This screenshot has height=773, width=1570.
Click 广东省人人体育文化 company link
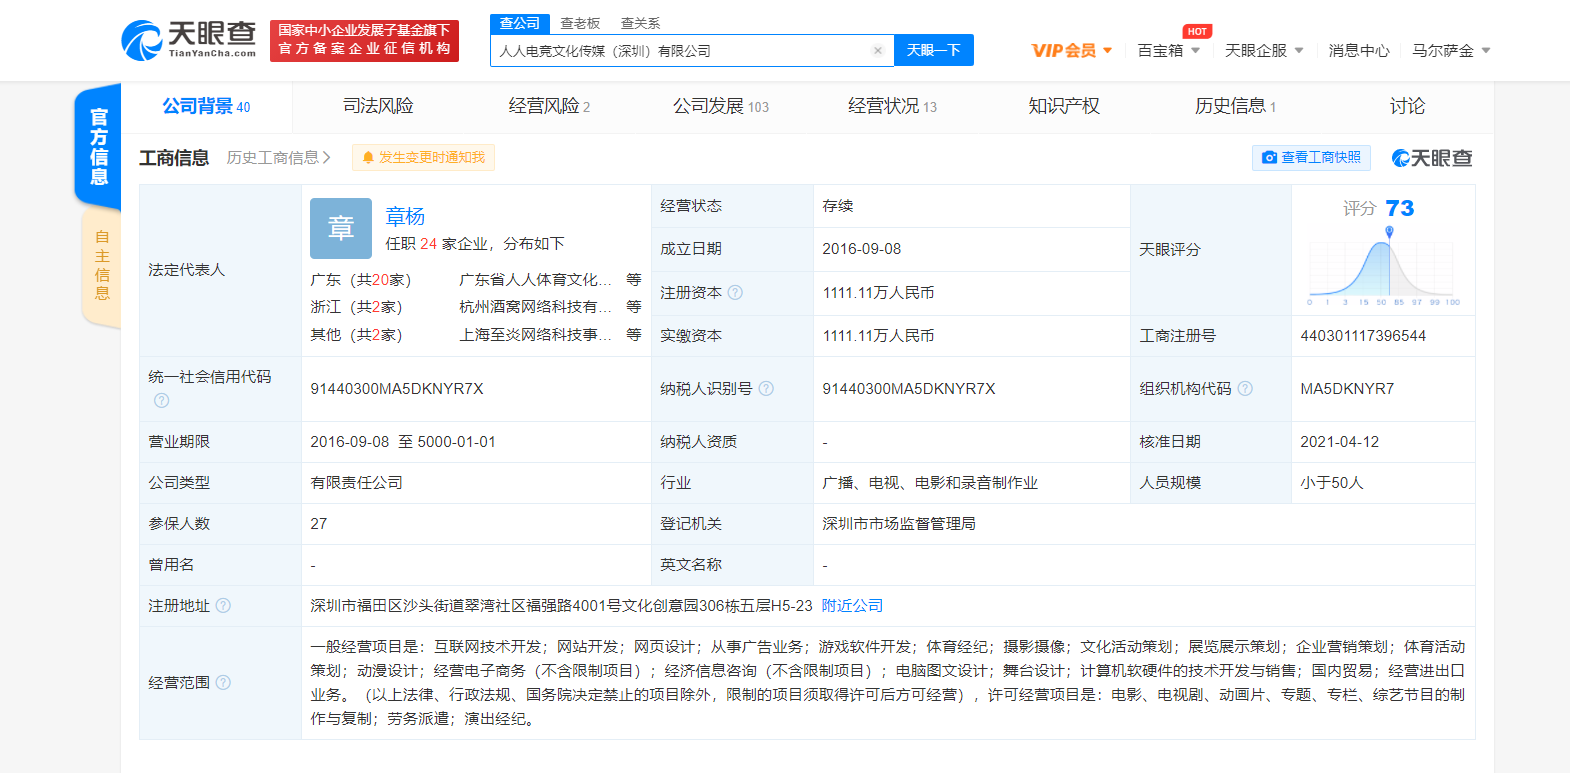(x=535, y=280)
